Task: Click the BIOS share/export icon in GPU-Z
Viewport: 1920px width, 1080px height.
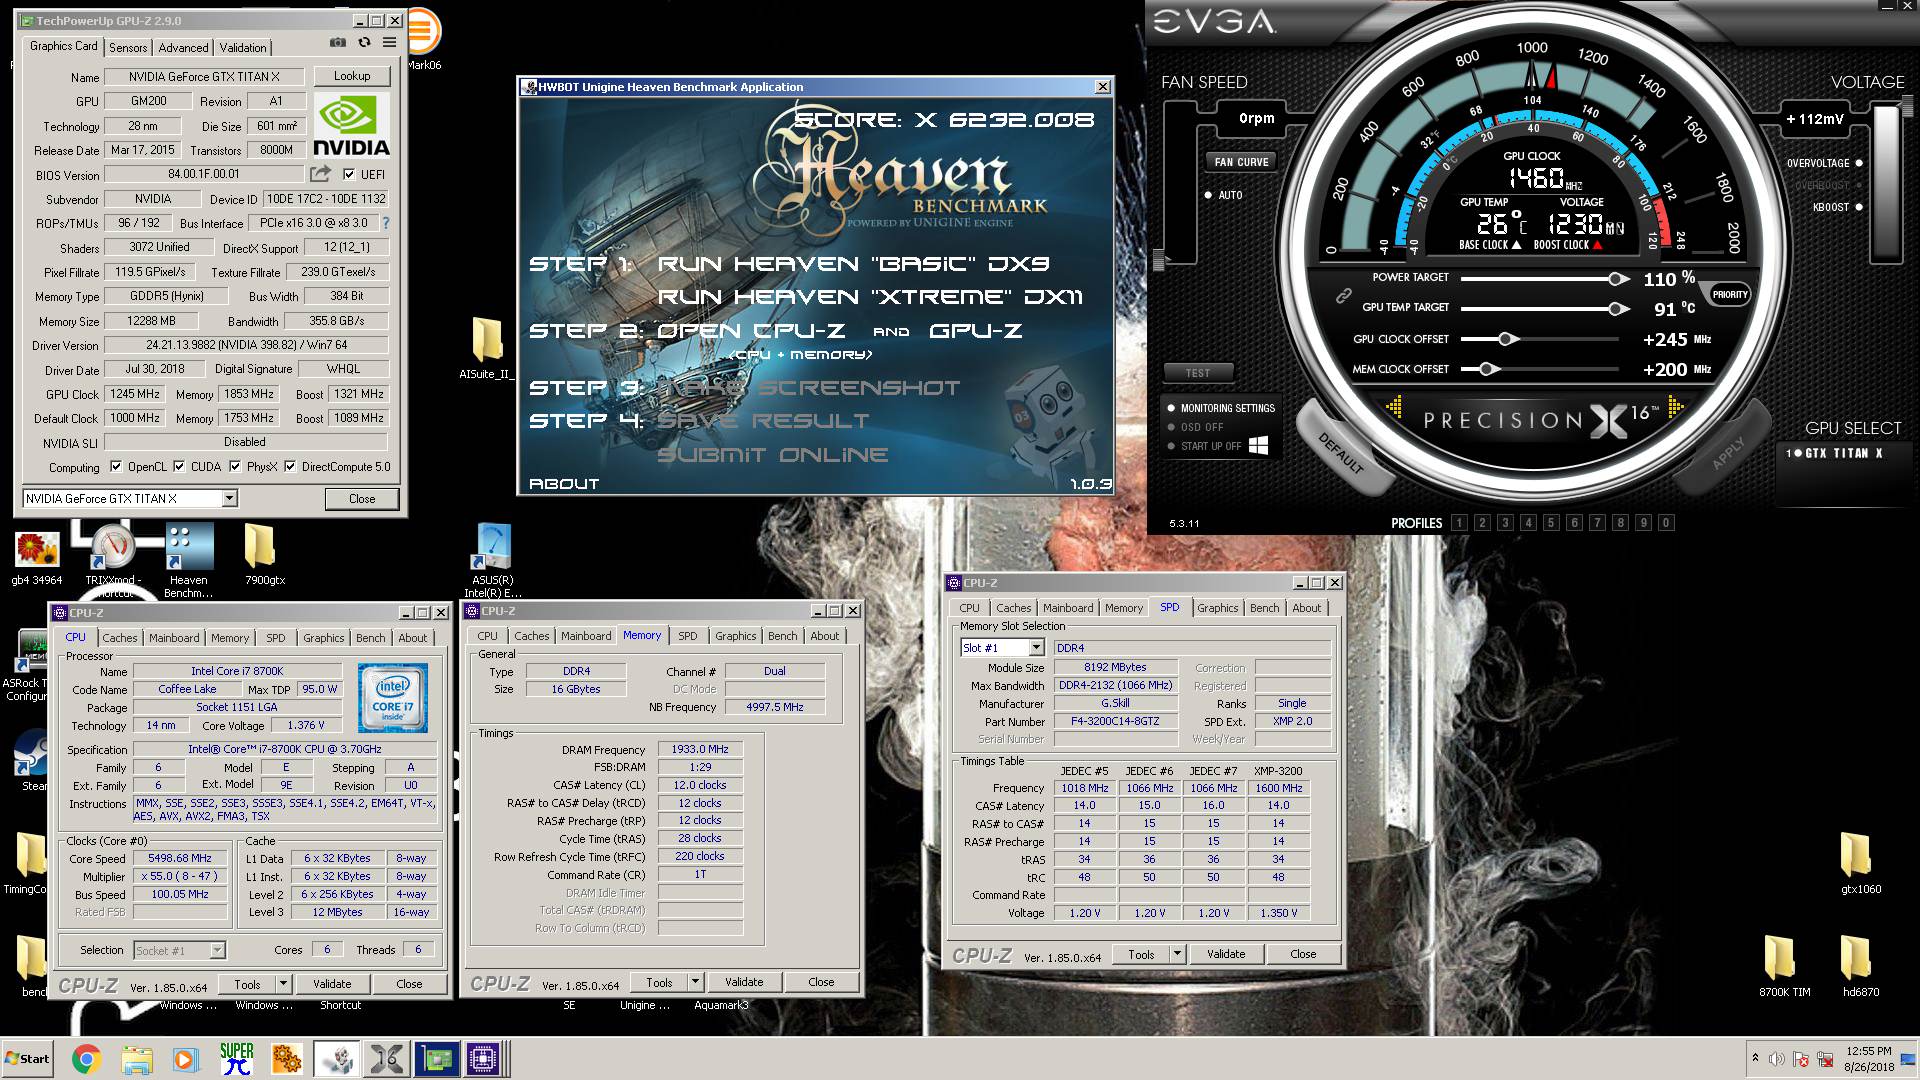Action: (x=320, y=174)
